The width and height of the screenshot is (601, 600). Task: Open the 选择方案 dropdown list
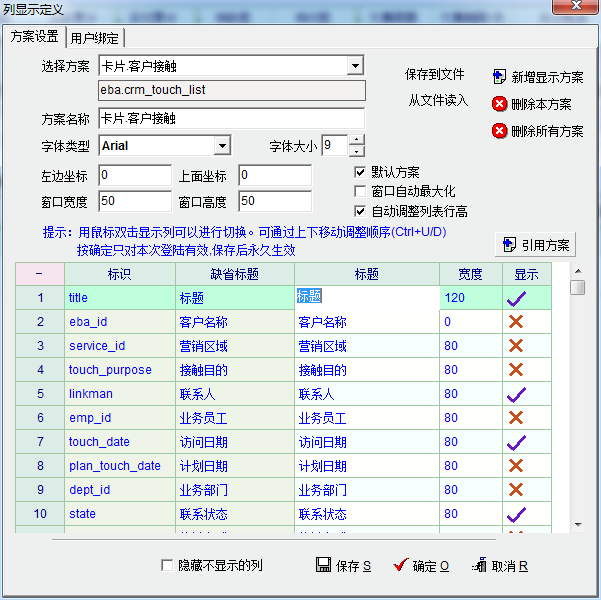(355, 66)
